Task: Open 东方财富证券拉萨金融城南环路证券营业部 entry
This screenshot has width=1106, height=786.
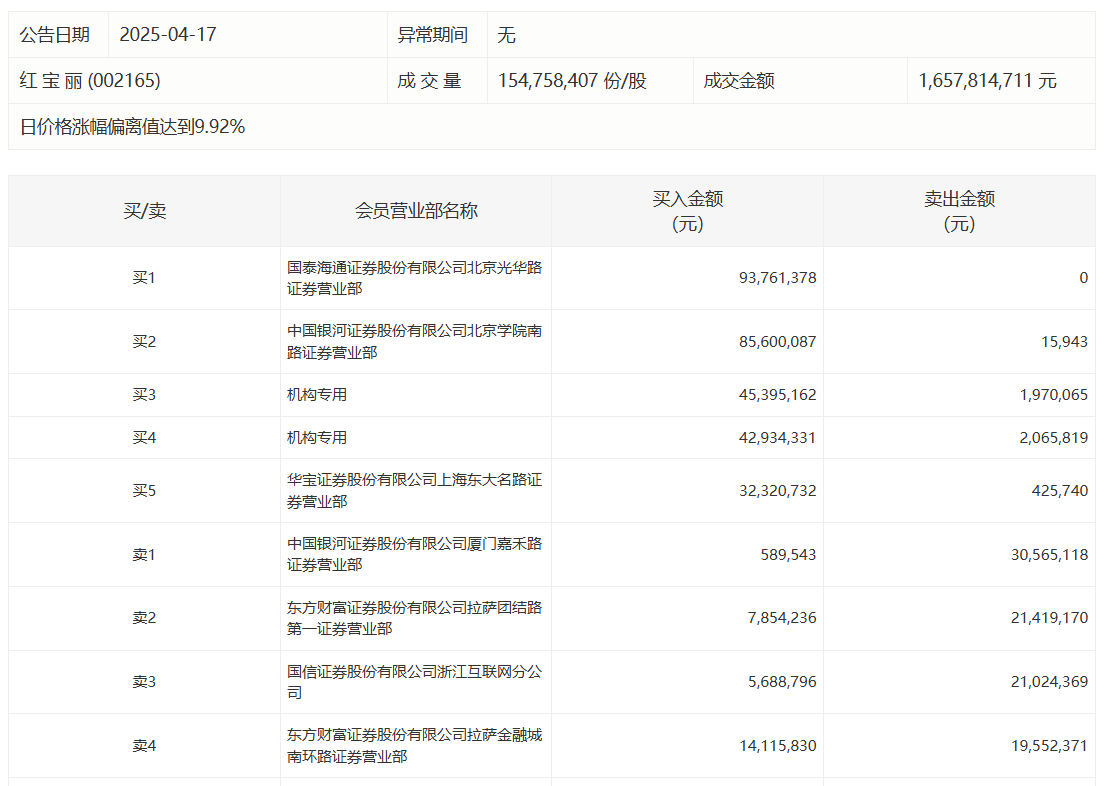Action: (x=414, y=746)
